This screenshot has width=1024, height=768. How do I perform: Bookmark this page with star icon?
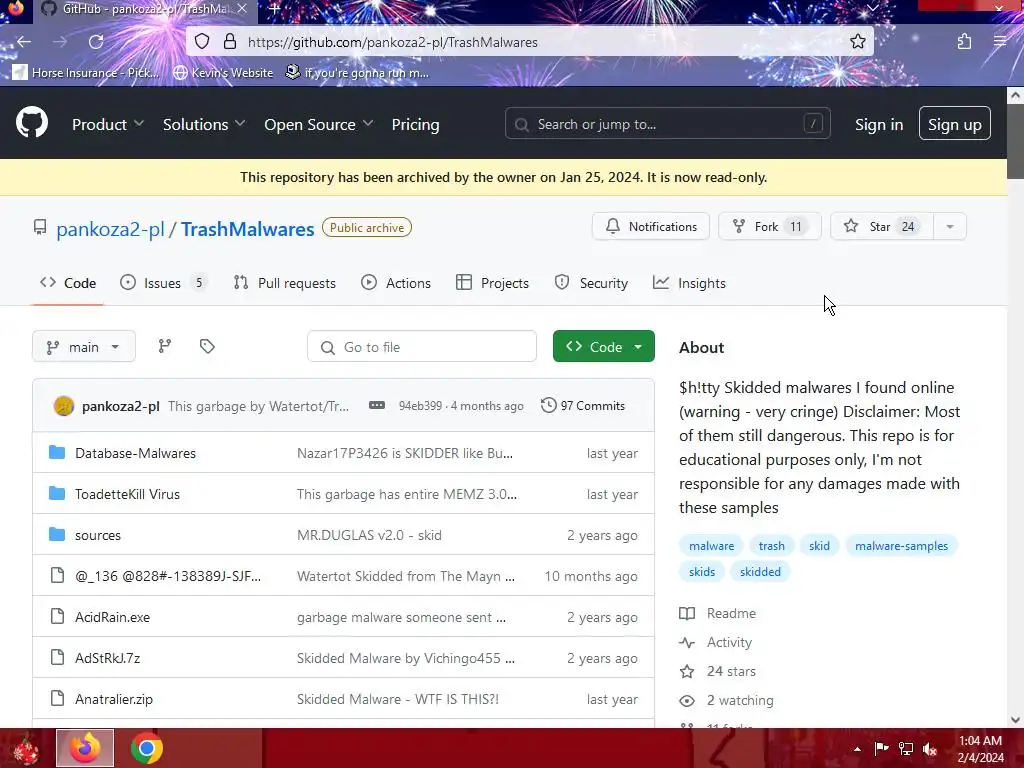pos(857,42)
